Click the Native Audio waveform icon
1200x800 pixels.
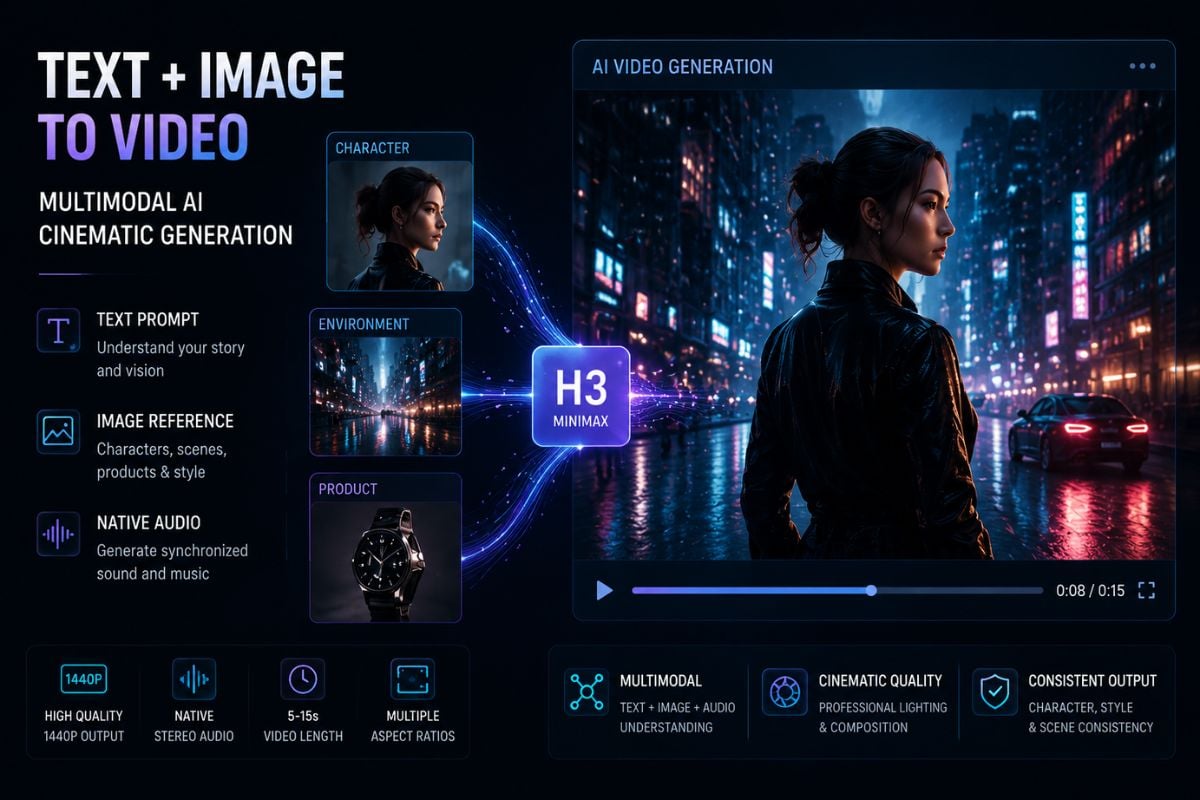(58, 533)
